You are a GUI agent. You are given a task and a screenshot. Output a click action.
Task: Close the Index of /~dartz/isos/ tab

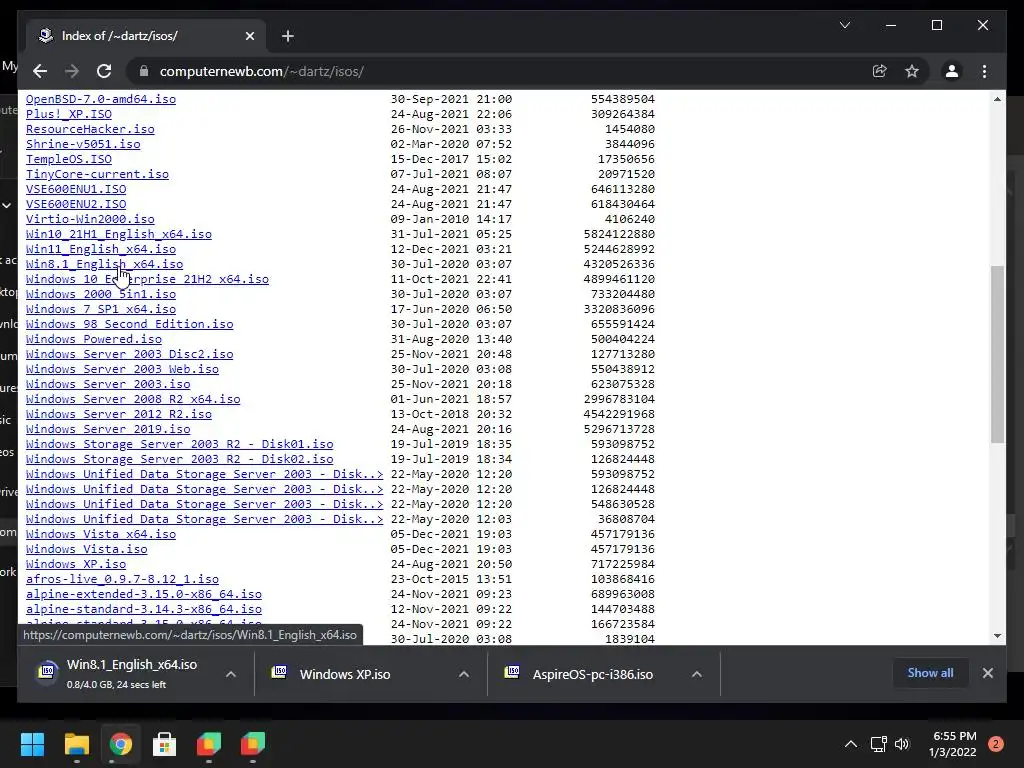(x=249, y=36)
